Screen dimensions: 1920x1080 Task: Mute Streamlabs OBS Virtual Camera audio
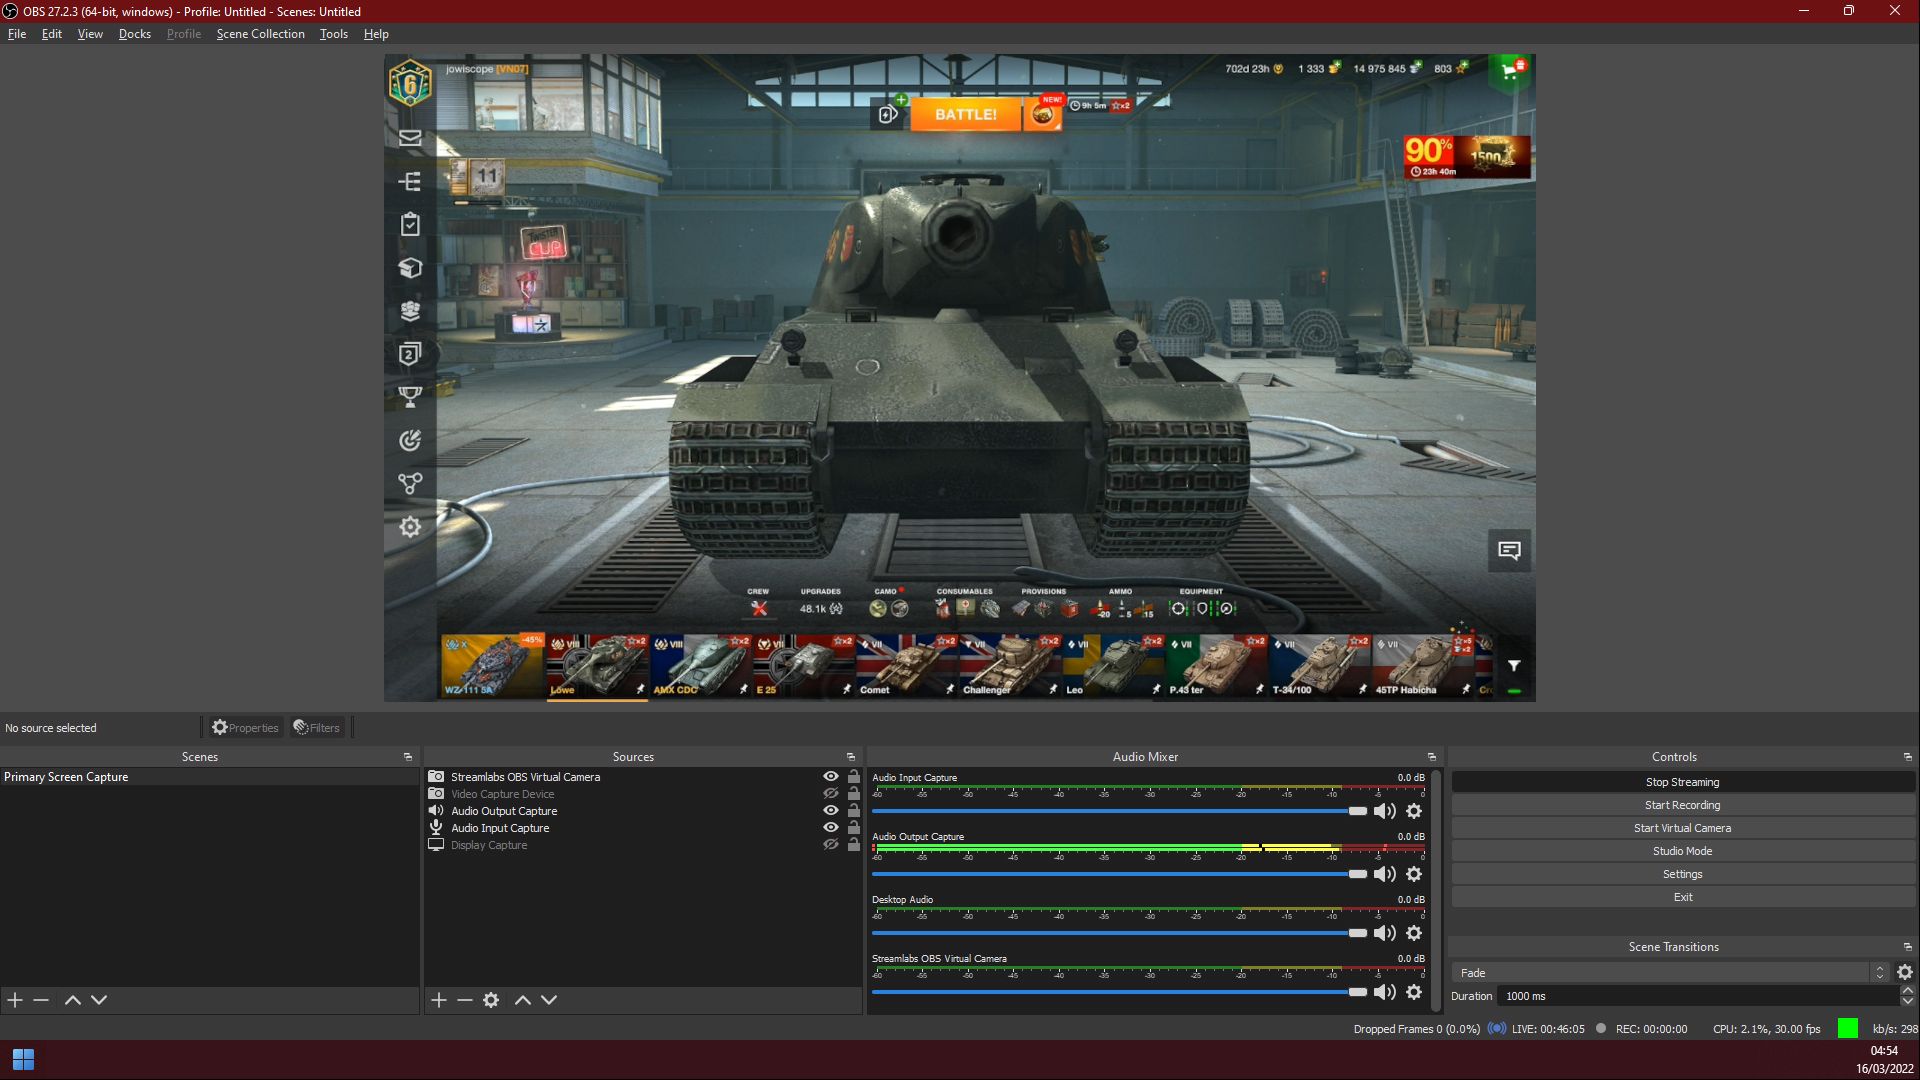pos(1385,992)
